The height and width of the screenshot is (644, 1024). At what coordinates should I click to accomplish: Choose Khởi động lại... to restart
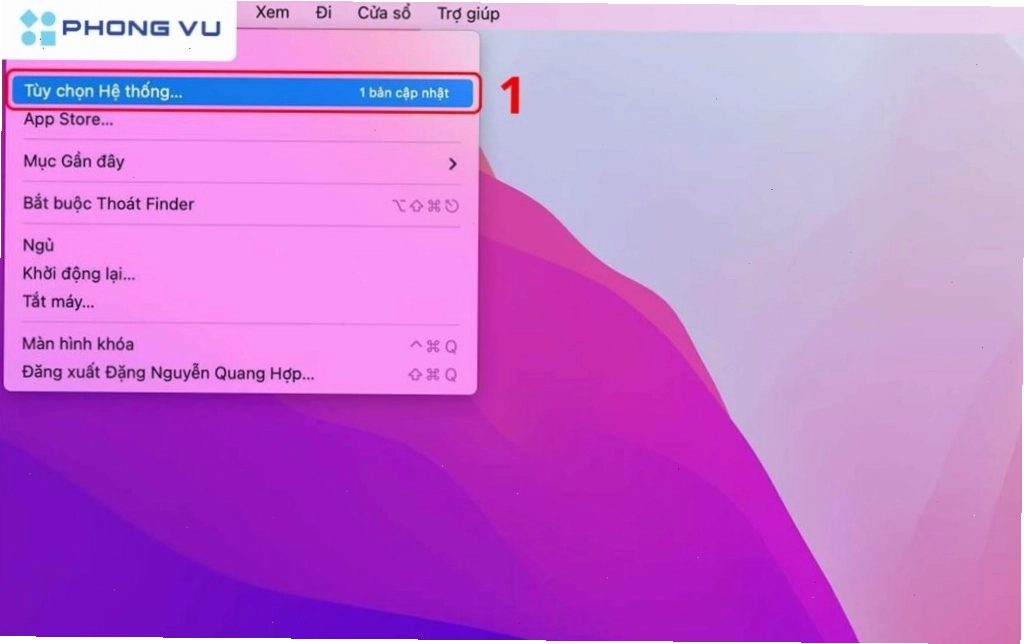point(242,274)
